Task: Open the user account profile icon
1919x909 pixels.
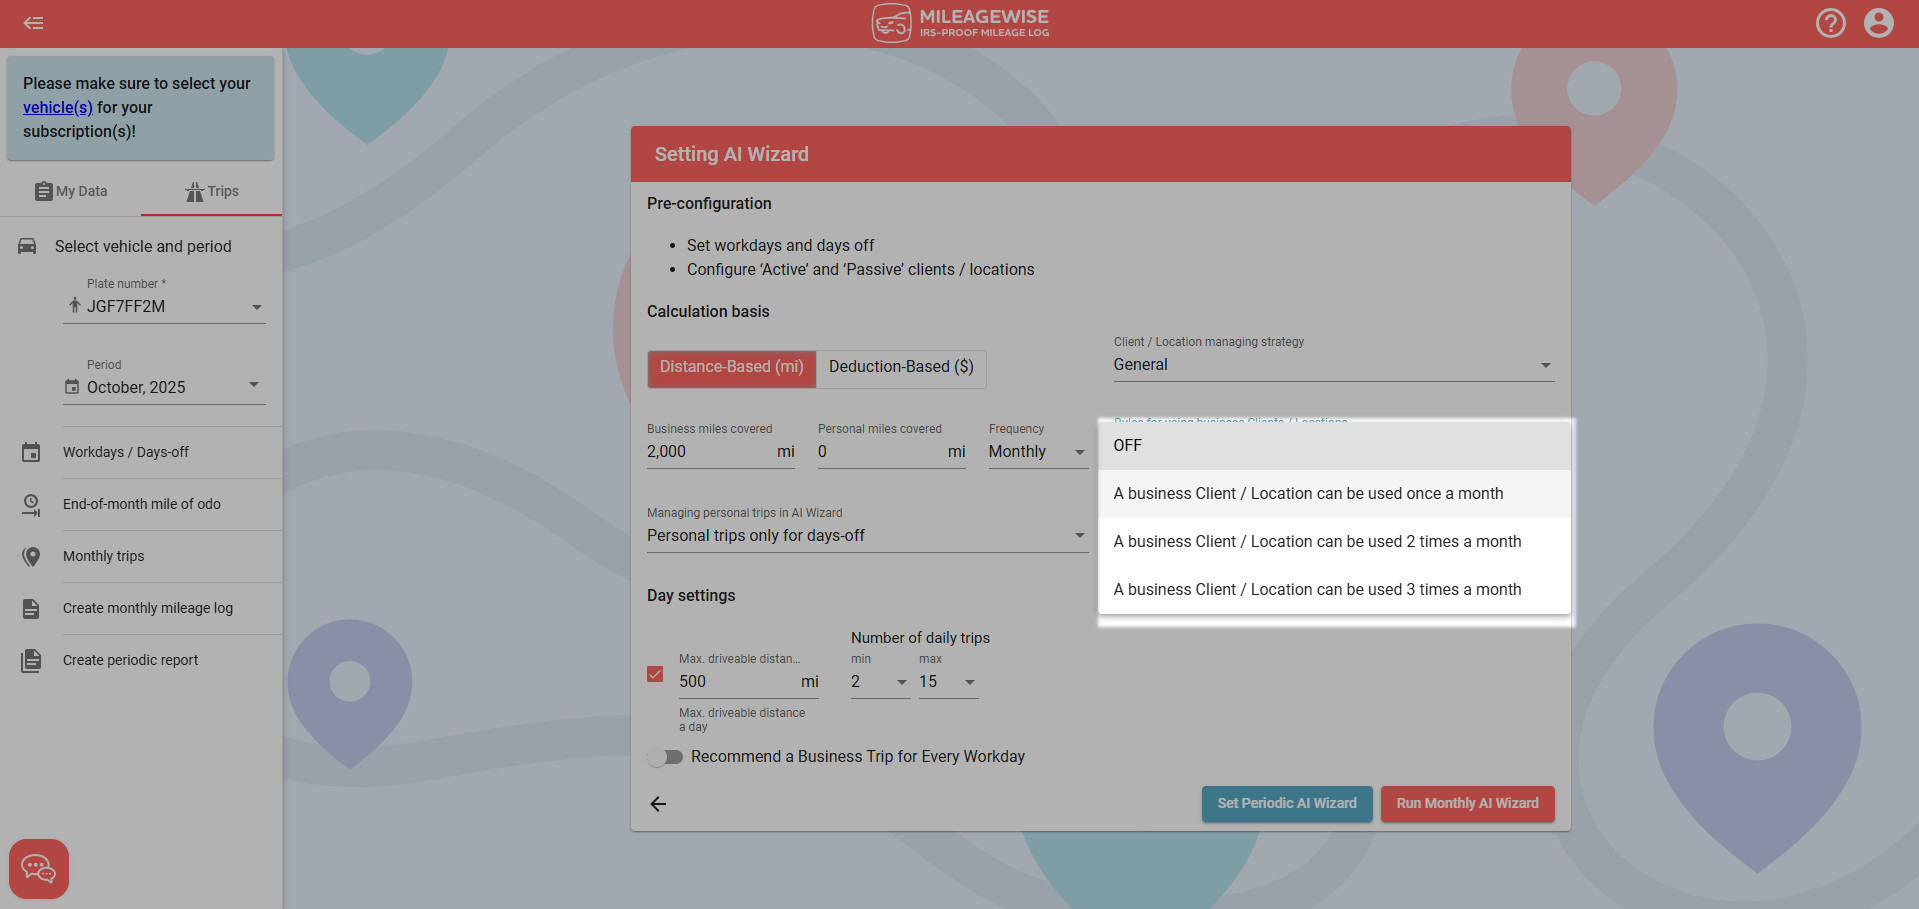Action: click(1878, 23)
